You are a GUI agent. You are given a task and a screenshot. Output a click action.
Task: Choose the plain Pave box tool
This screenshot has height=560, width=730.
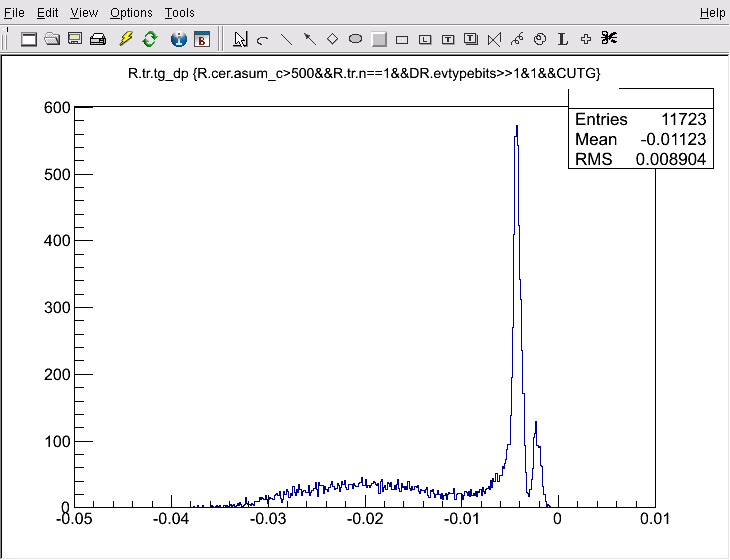click(x=402, y=40)
